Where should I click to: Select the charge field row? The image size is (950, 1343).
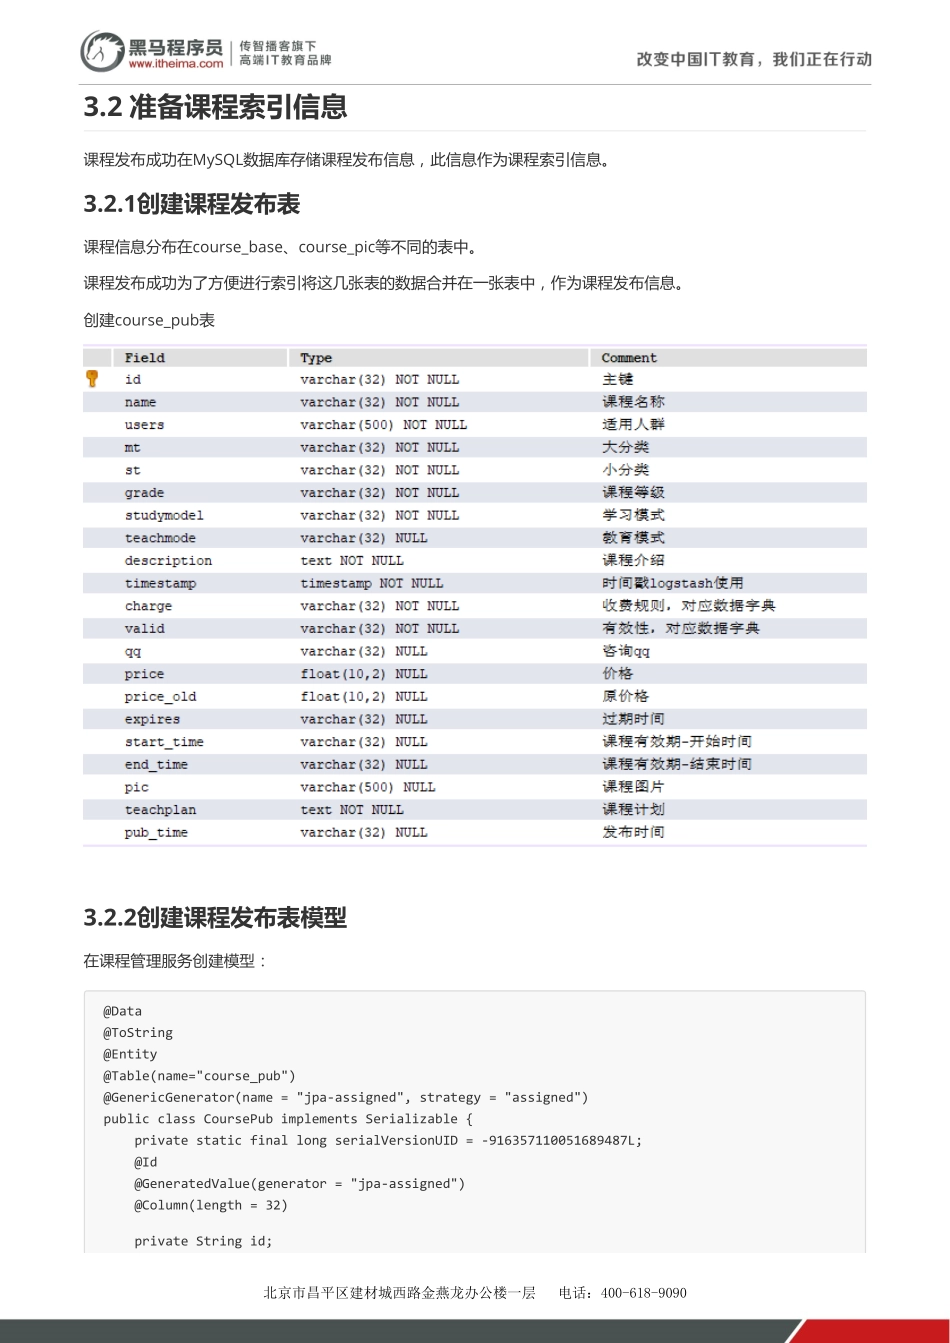coord(400,605)
